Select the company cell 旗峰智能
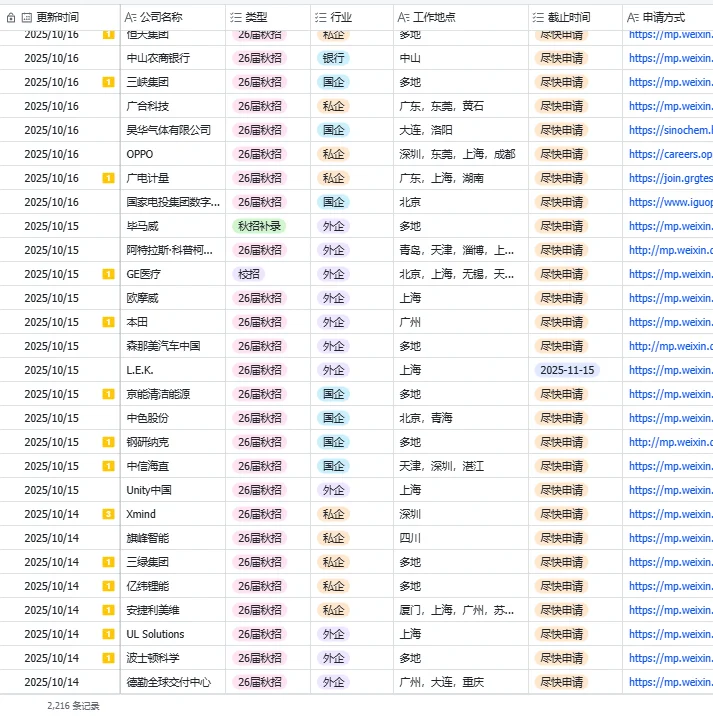This screenshot has width=713, height=716. pyautogui.click(x=173, y=538)
